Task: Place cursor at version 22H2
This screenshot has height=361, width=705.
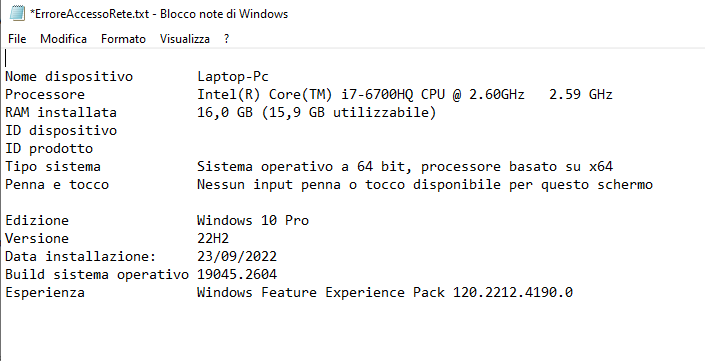Action: [213, 238]
